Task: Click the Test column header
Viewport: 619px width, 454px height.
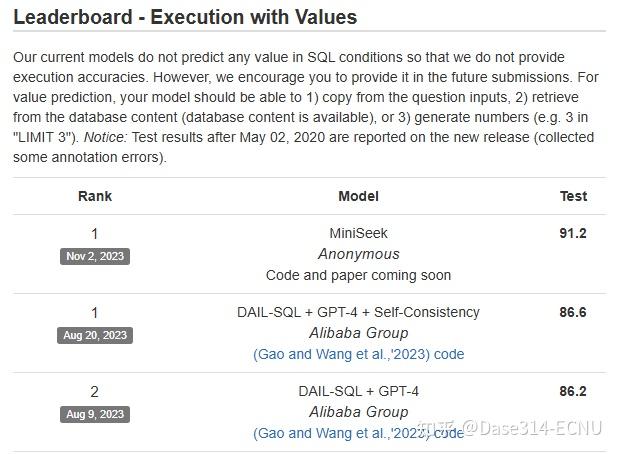Action: coord(573,196)
